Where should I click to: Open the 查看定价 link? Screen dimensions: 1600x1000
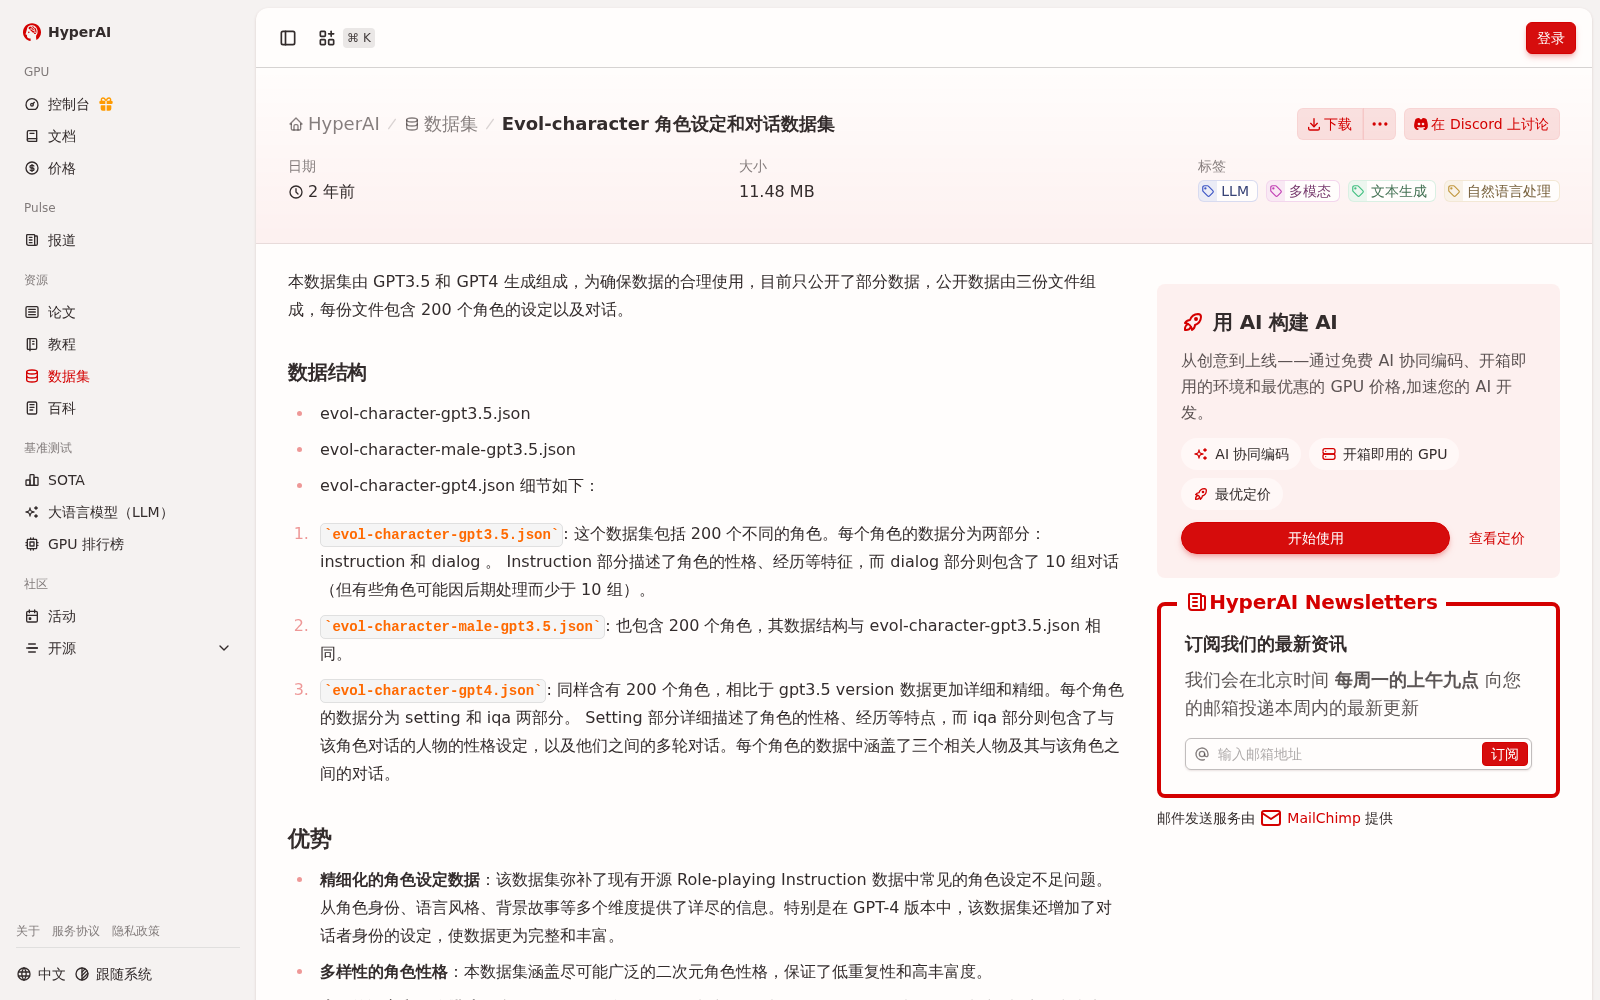pos(1496,538)
